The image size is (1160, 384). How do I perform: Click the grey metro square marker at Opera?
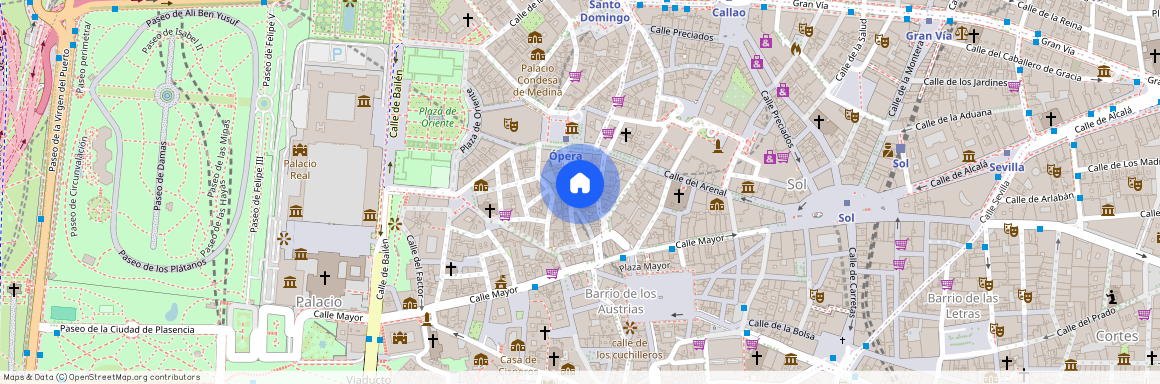[x=566, y=138]
